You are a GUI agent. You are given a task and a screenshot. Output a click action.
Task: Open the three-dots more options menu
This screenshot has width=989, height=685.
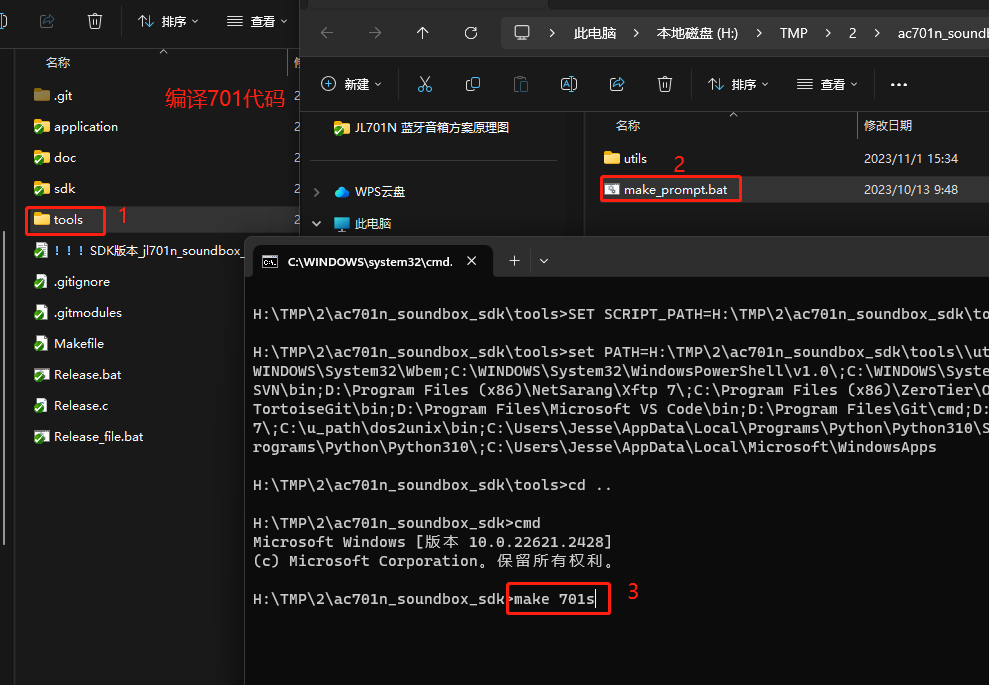point(899,85)
